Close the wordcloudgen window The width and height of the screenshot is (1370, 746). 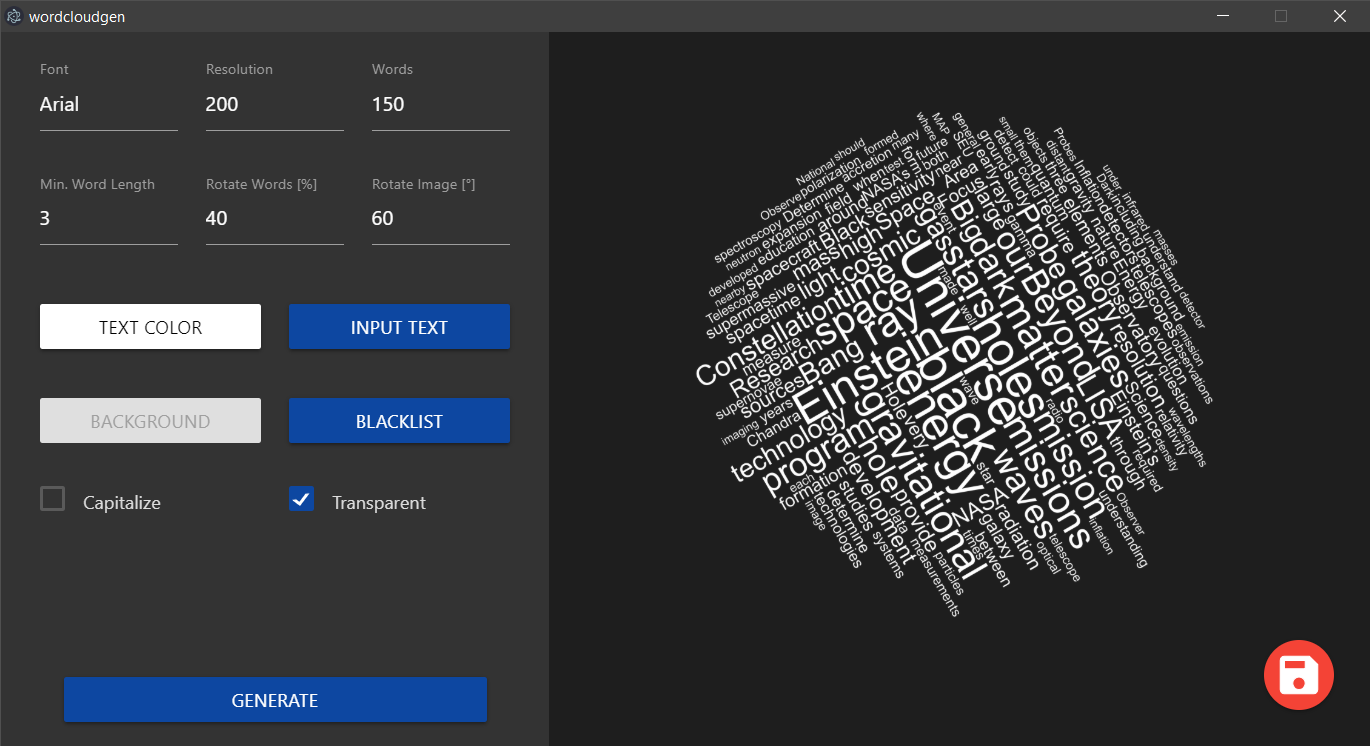coord(1340,16)
